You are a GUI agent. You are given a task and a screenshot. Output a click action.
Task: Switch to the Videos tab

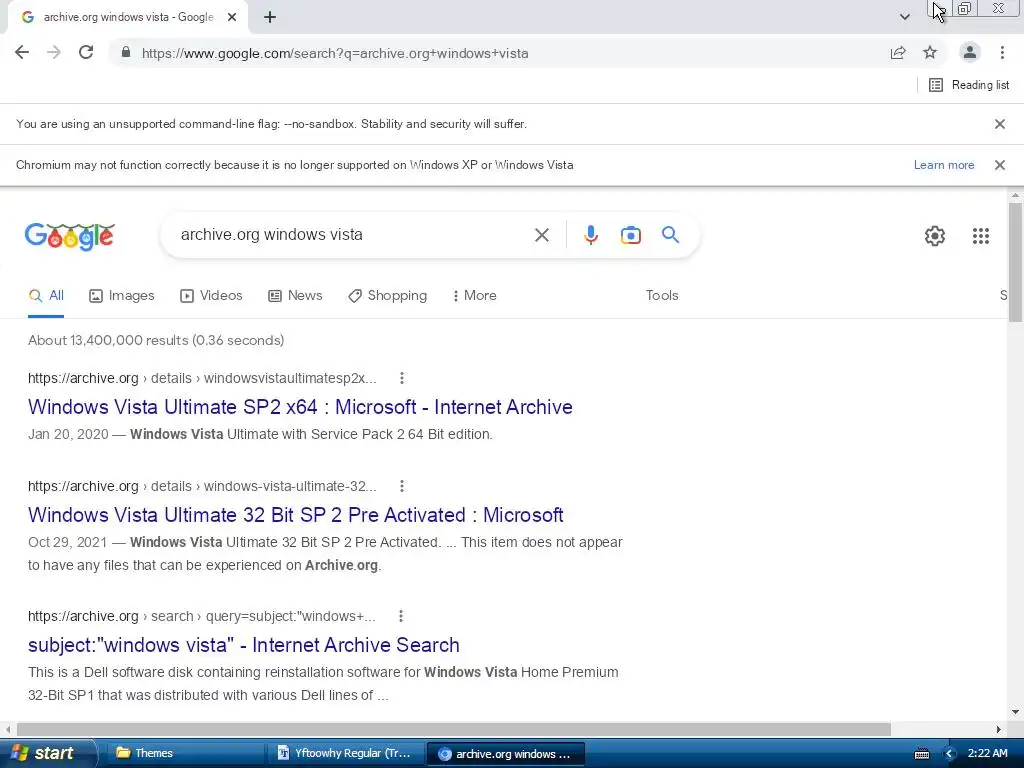pyautogui.click(x=212, y=296)
